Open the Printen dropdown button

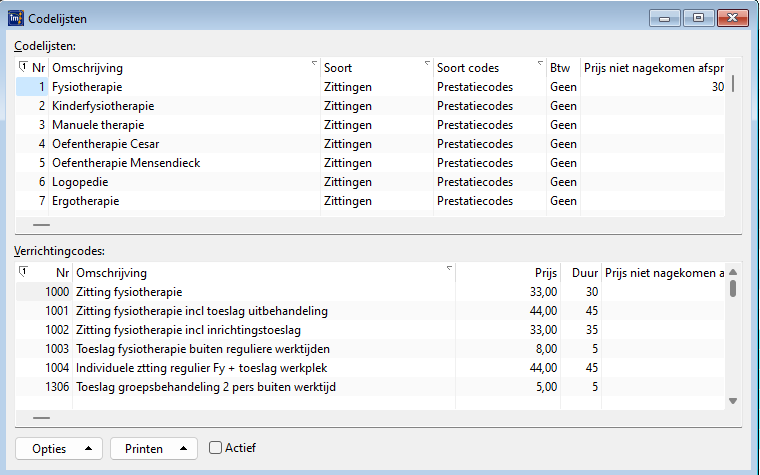click(154, 448)
